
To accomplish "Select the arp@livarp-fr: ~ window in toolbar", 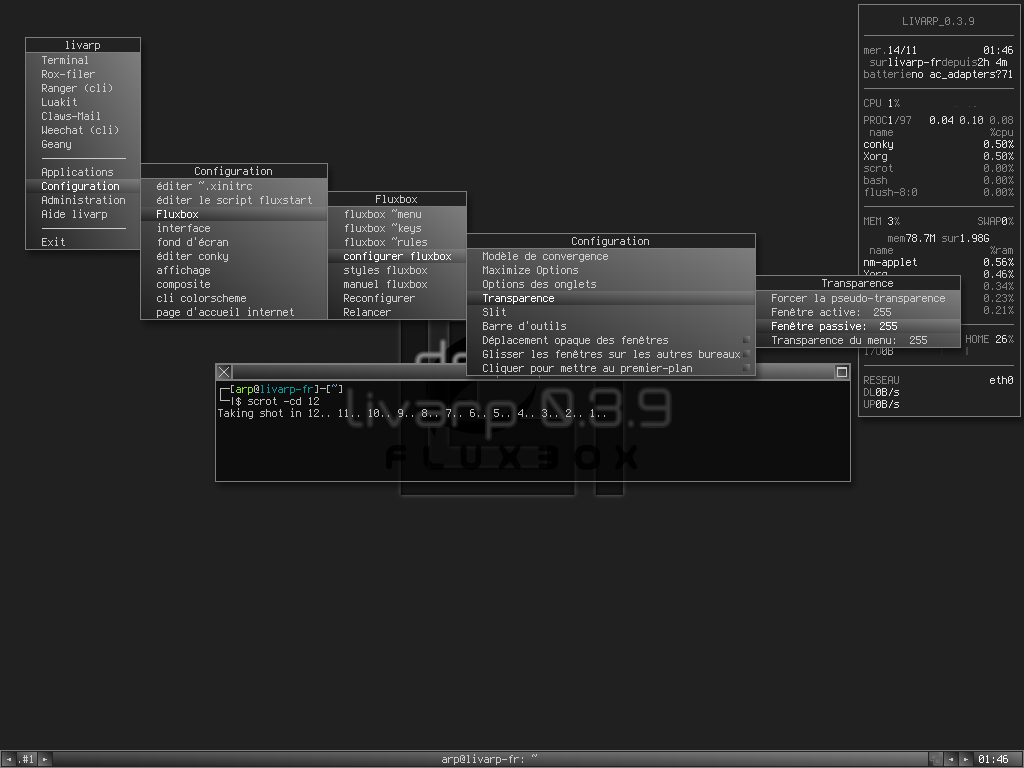I will (490, 759).
